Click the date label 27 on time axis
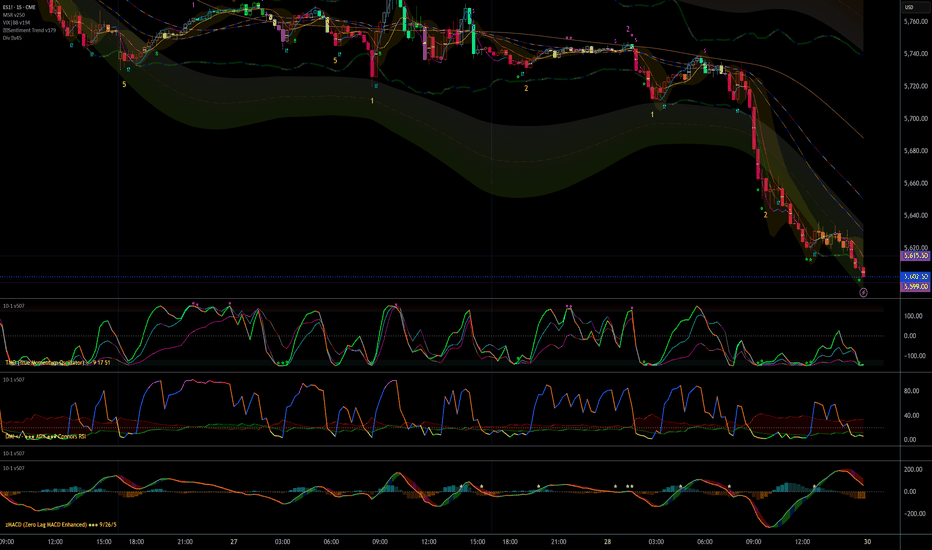 click(234, 542)
